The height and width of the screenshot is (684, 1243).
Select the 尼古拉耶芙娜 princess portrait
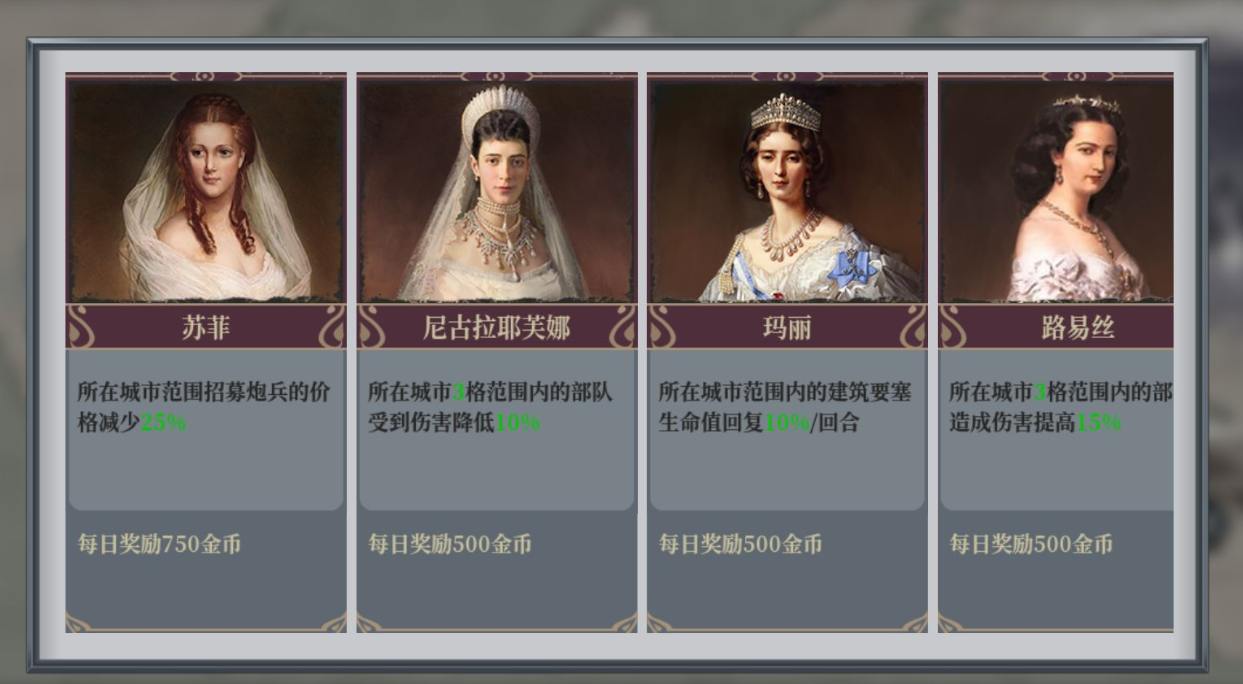pos(497,190)
